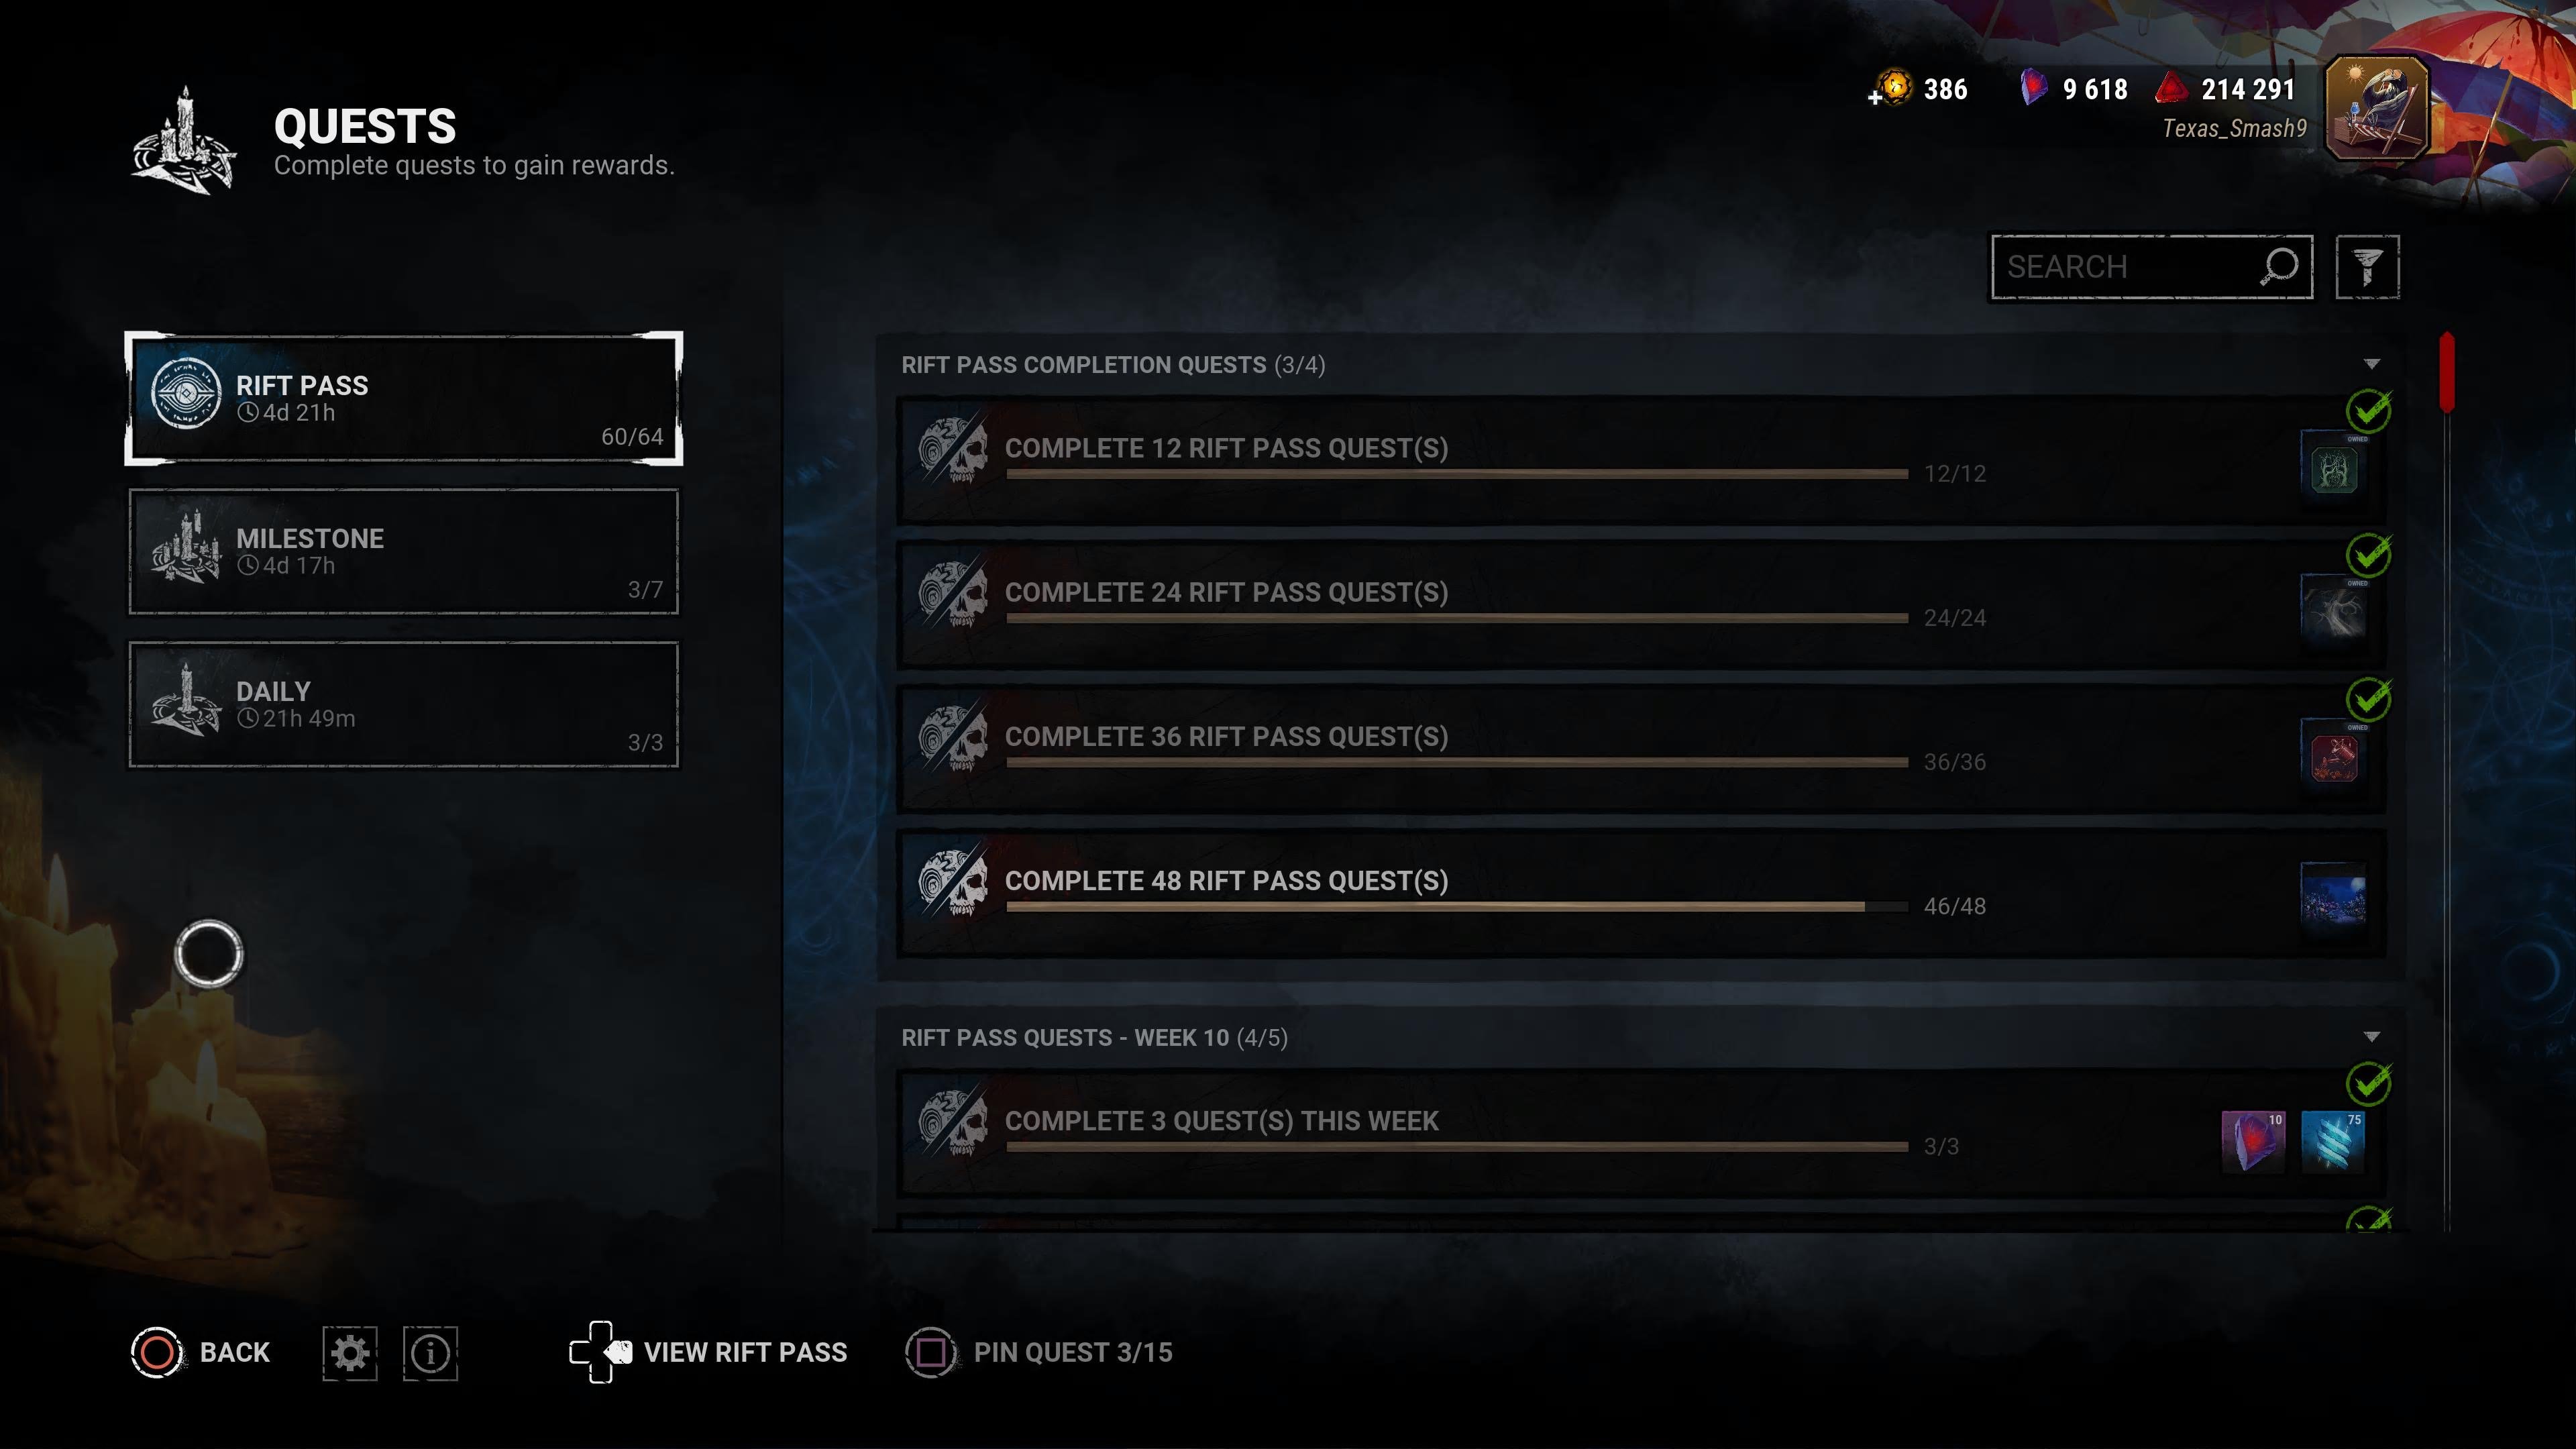The image size is (2576, 1449).
Task: Click the 36 quests completed checkmark
Action: tap(2368, 699)
